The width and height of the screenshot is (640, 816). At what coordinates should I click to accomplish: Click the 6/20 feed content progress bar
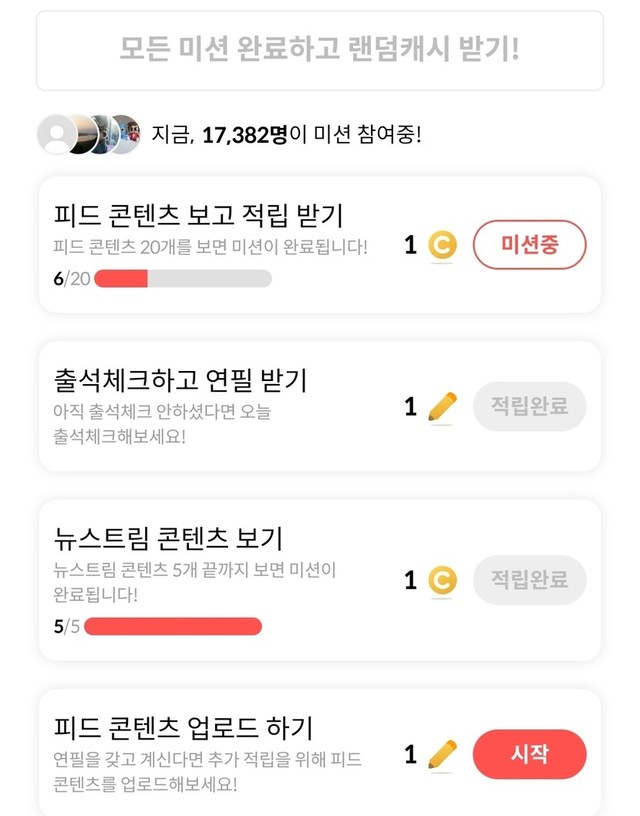click(x=182, y=278)
